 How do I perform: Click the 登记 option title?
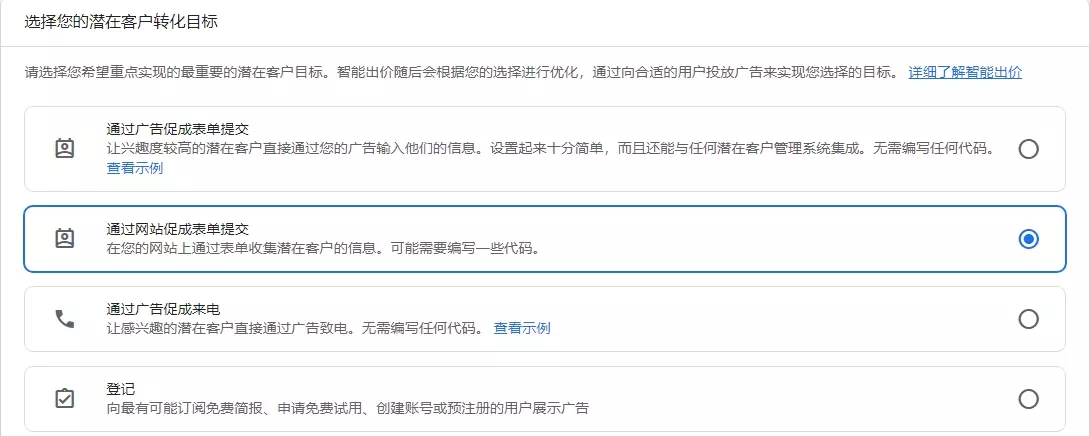pyautogui.click(x=121, y=389)
